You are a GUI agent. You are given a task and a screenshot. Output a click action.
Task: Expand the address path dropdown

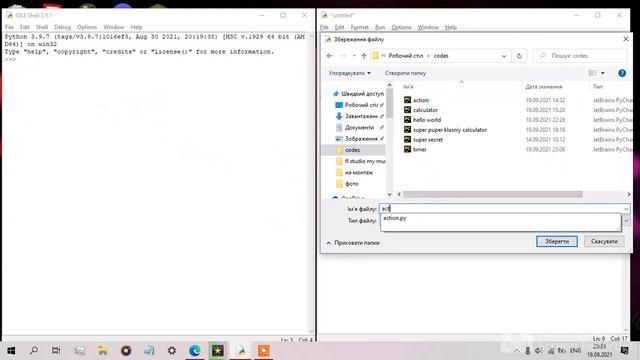pyautogui.click(x=504, y=56)
